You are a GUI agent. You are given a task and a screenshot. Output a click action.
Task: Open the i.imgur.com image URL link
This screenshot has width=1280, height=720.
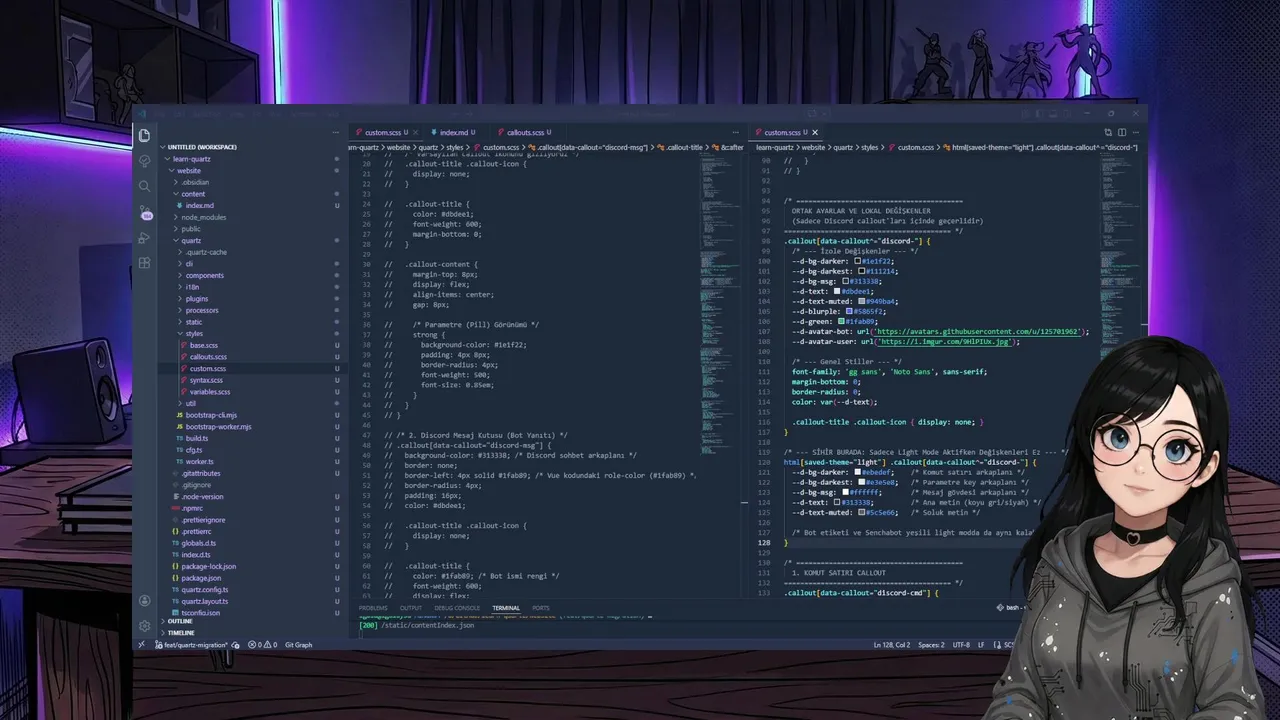pyautogui.click(x=946, y=341)
